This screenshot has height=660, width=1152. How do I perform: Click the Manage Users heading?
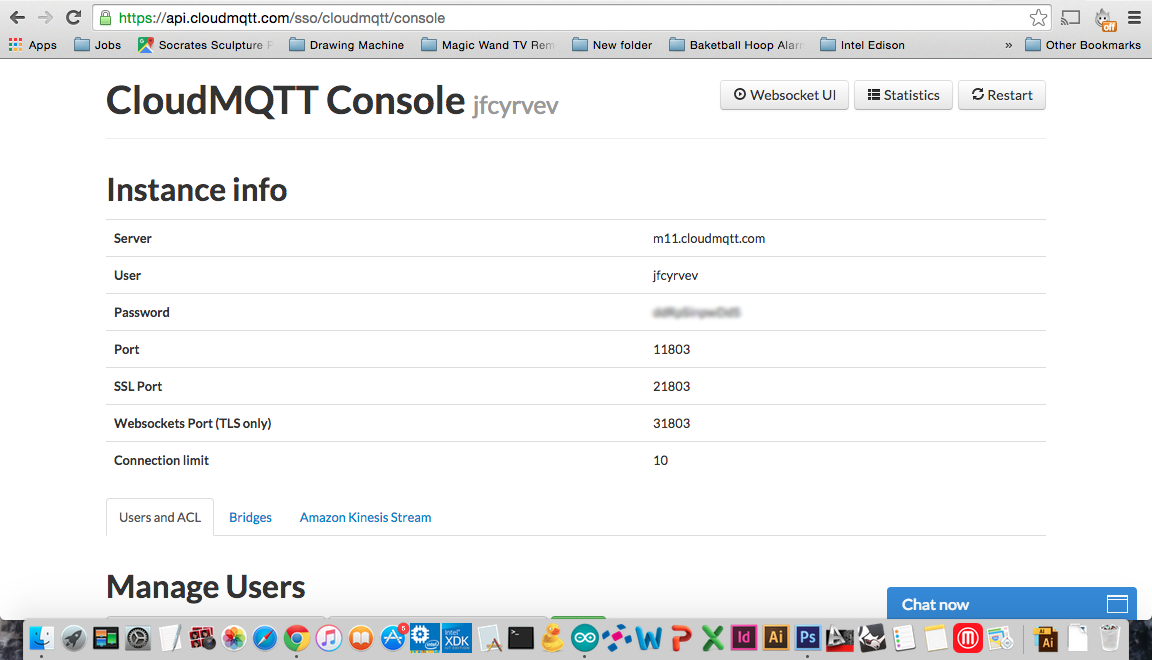[206, 587]
